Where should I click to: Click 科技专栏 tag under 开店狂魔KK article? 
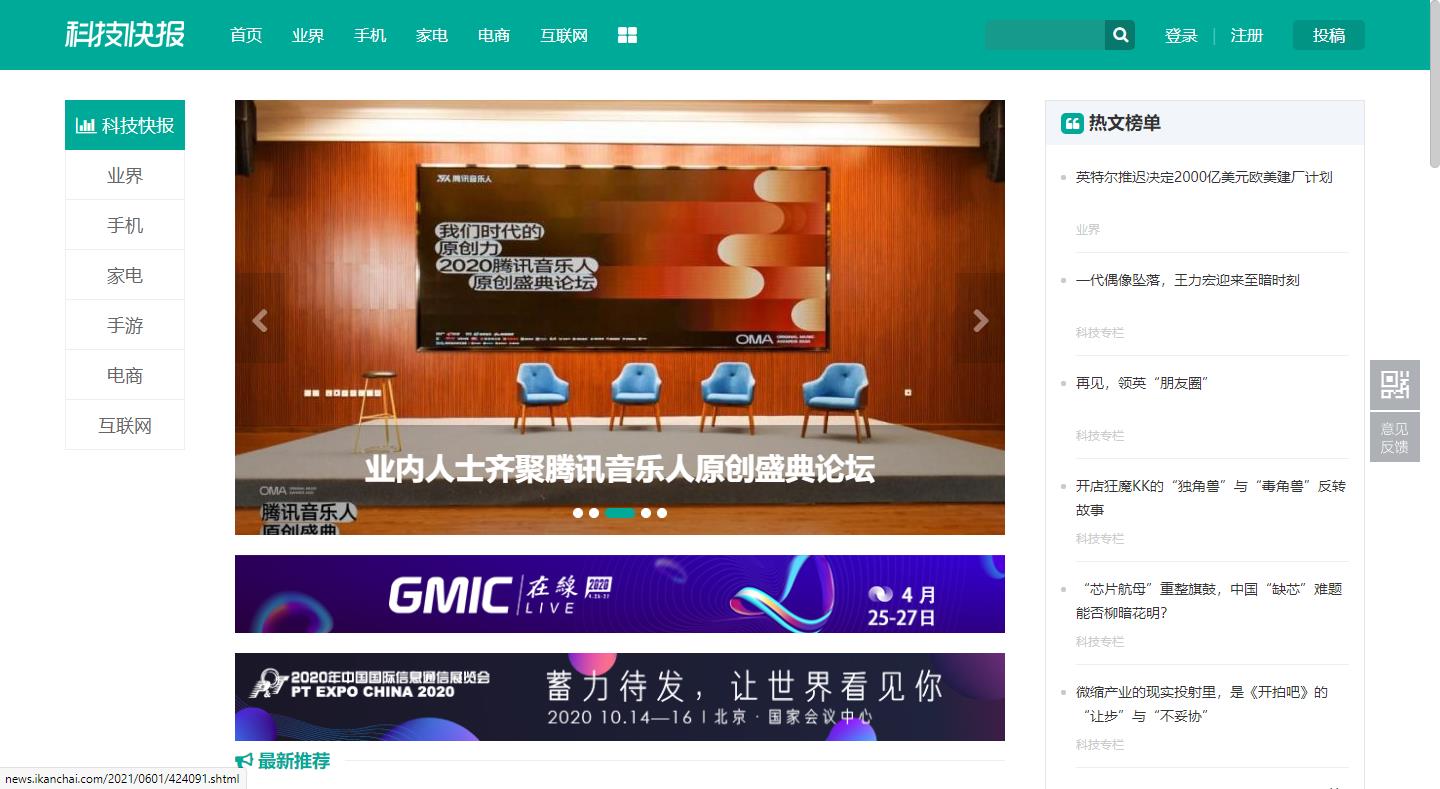coord(1100,538)
